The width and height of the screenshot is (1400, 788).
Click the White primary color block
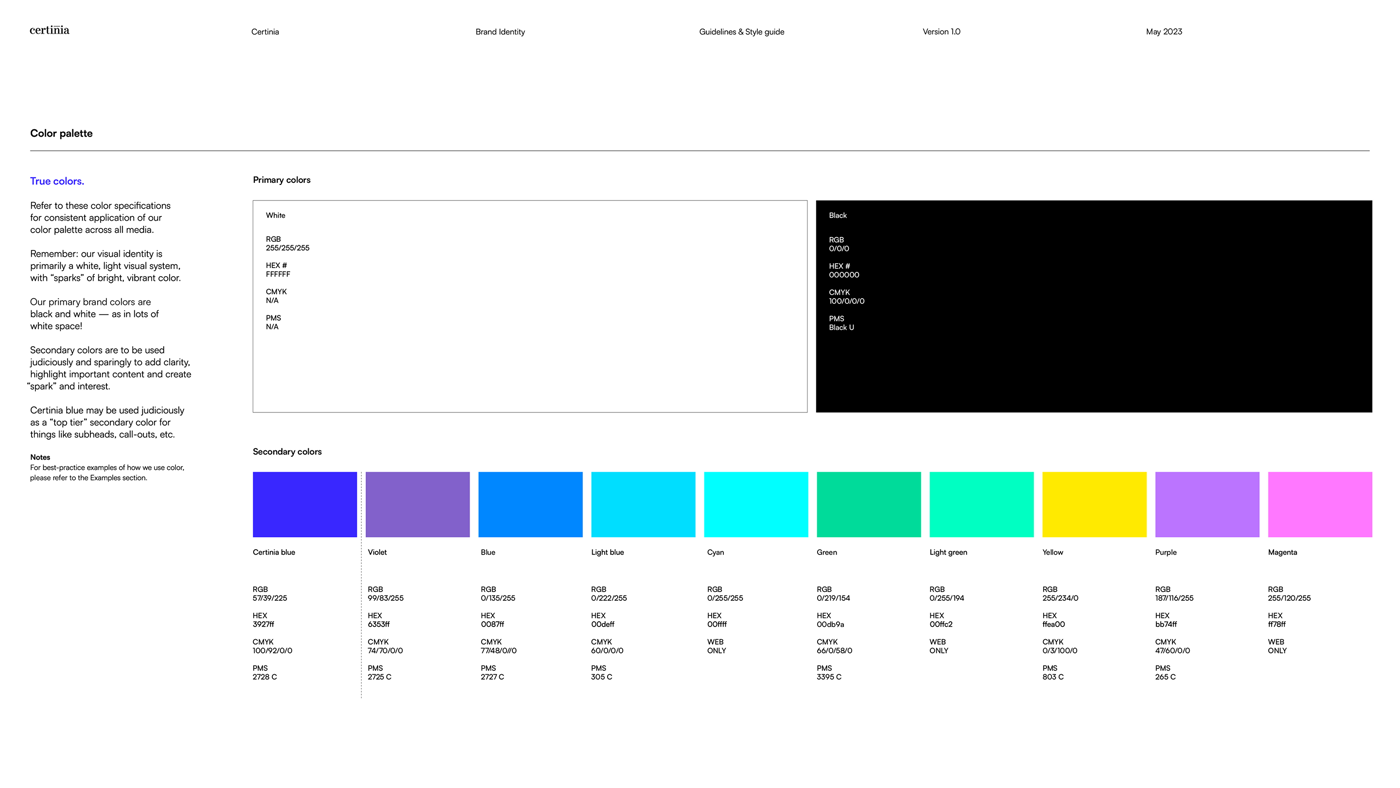point(530,306)
